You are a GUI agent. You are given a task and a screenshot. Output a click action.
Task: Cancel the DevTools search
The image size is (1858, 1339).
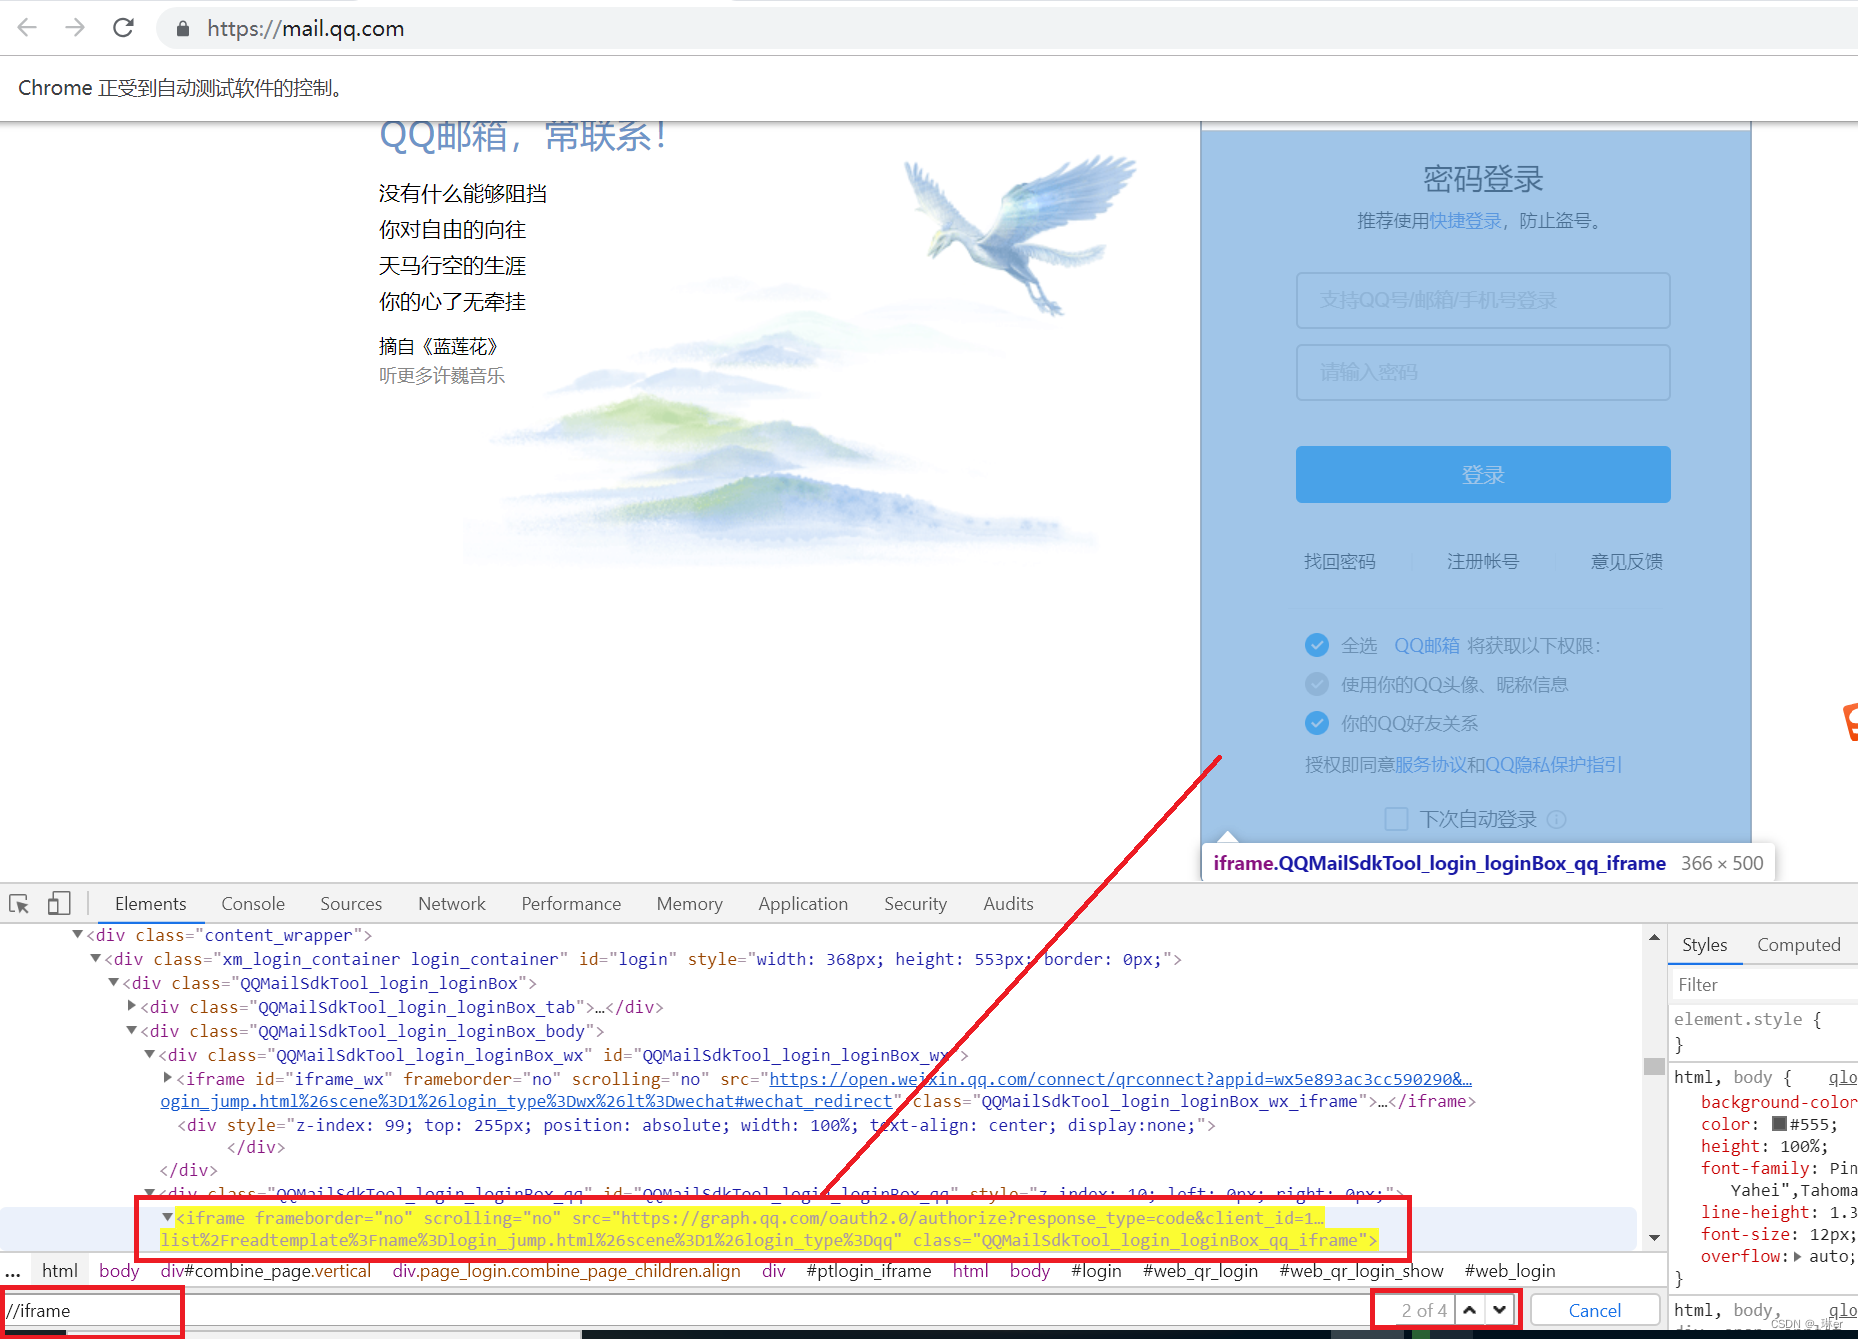coord(1594,1310)
